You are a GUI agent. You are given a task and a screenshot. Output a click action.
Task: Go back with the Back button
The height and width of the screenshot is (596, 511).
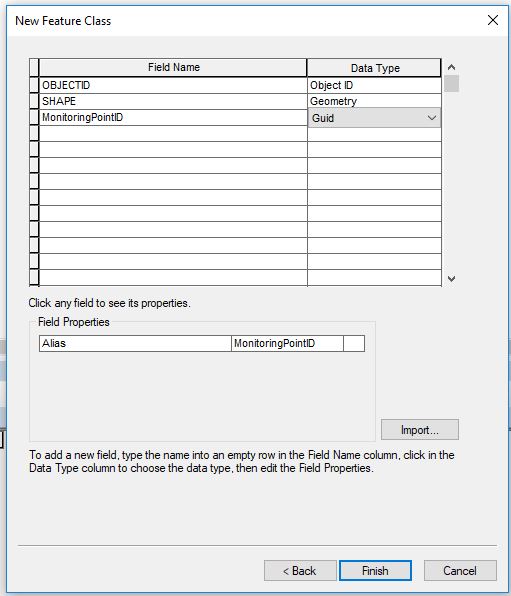click(300, 571)
